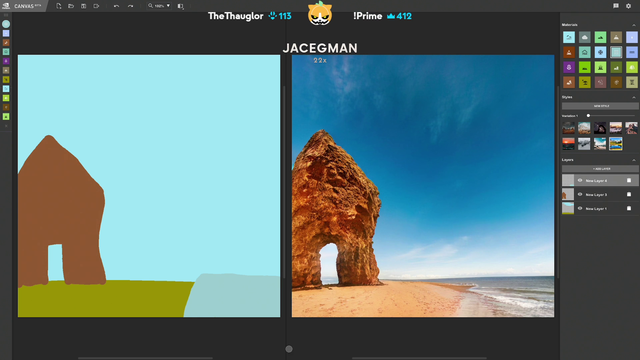Click the export icon in toolbar
Image resolution: width=640 pixels, height=360 pixels.
coord(96,6)
